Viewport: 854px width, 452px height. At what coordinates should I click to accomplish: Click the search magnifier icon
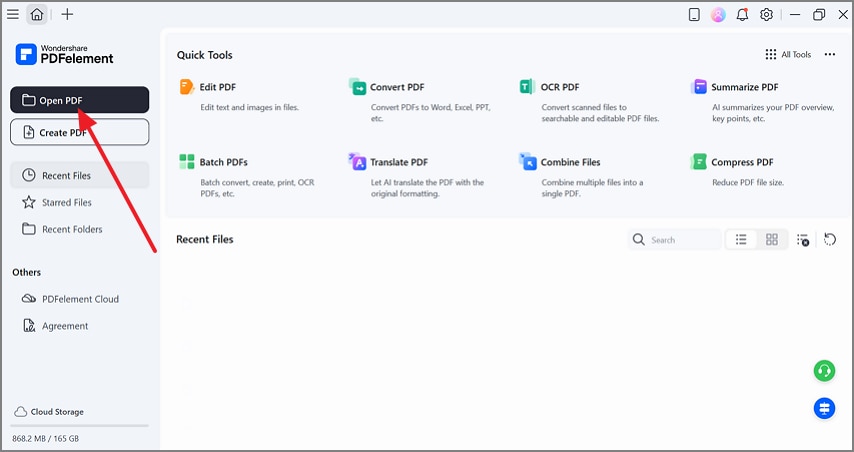click(x=638, y=240)
